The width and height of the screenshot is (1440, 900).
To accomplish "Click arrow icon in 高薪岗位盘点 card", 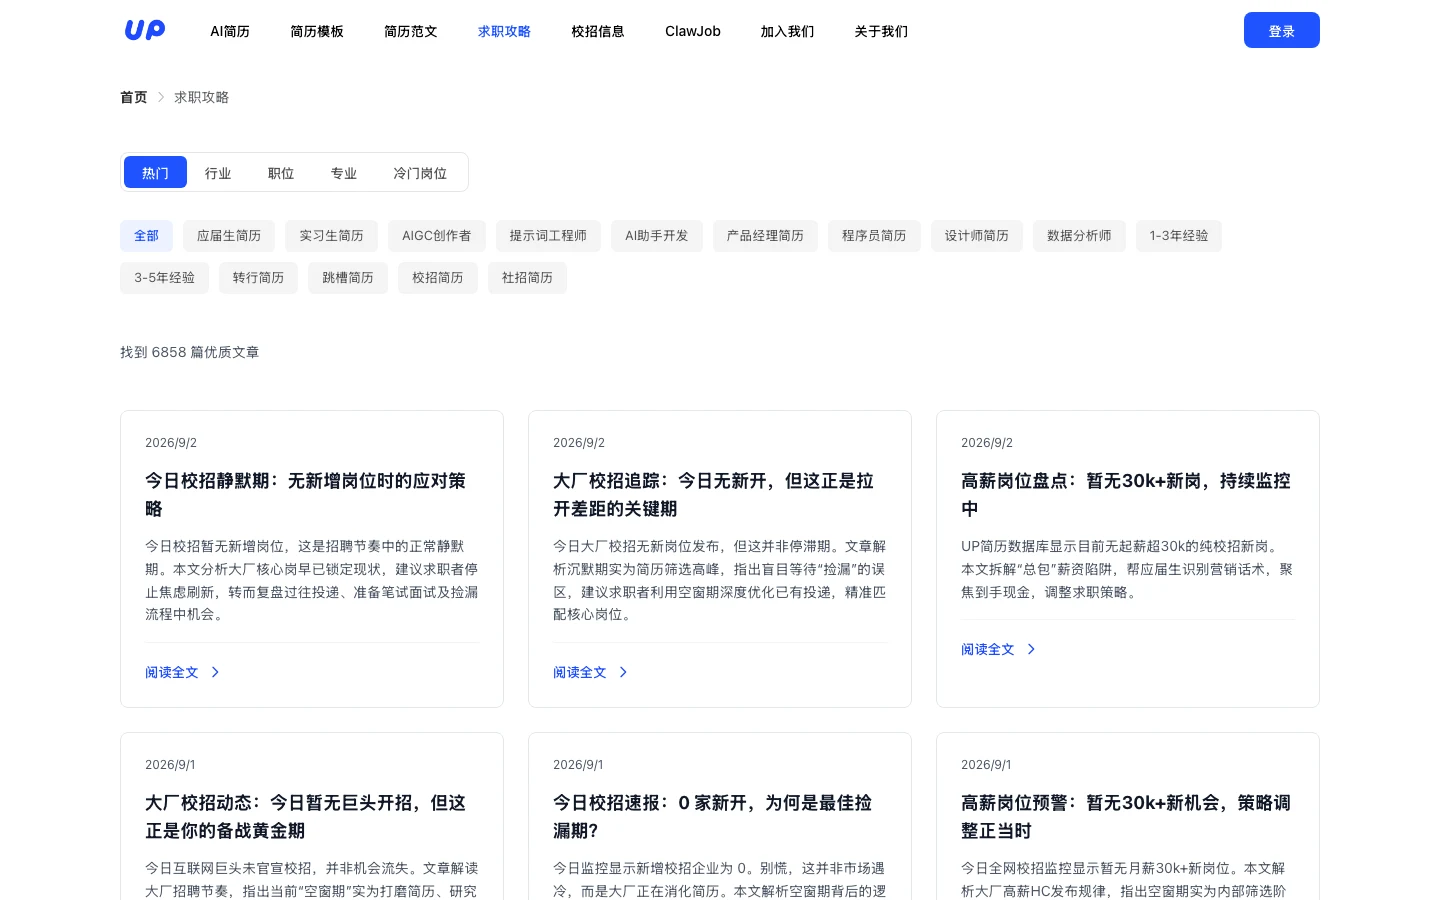I will tap(1031, 649).
